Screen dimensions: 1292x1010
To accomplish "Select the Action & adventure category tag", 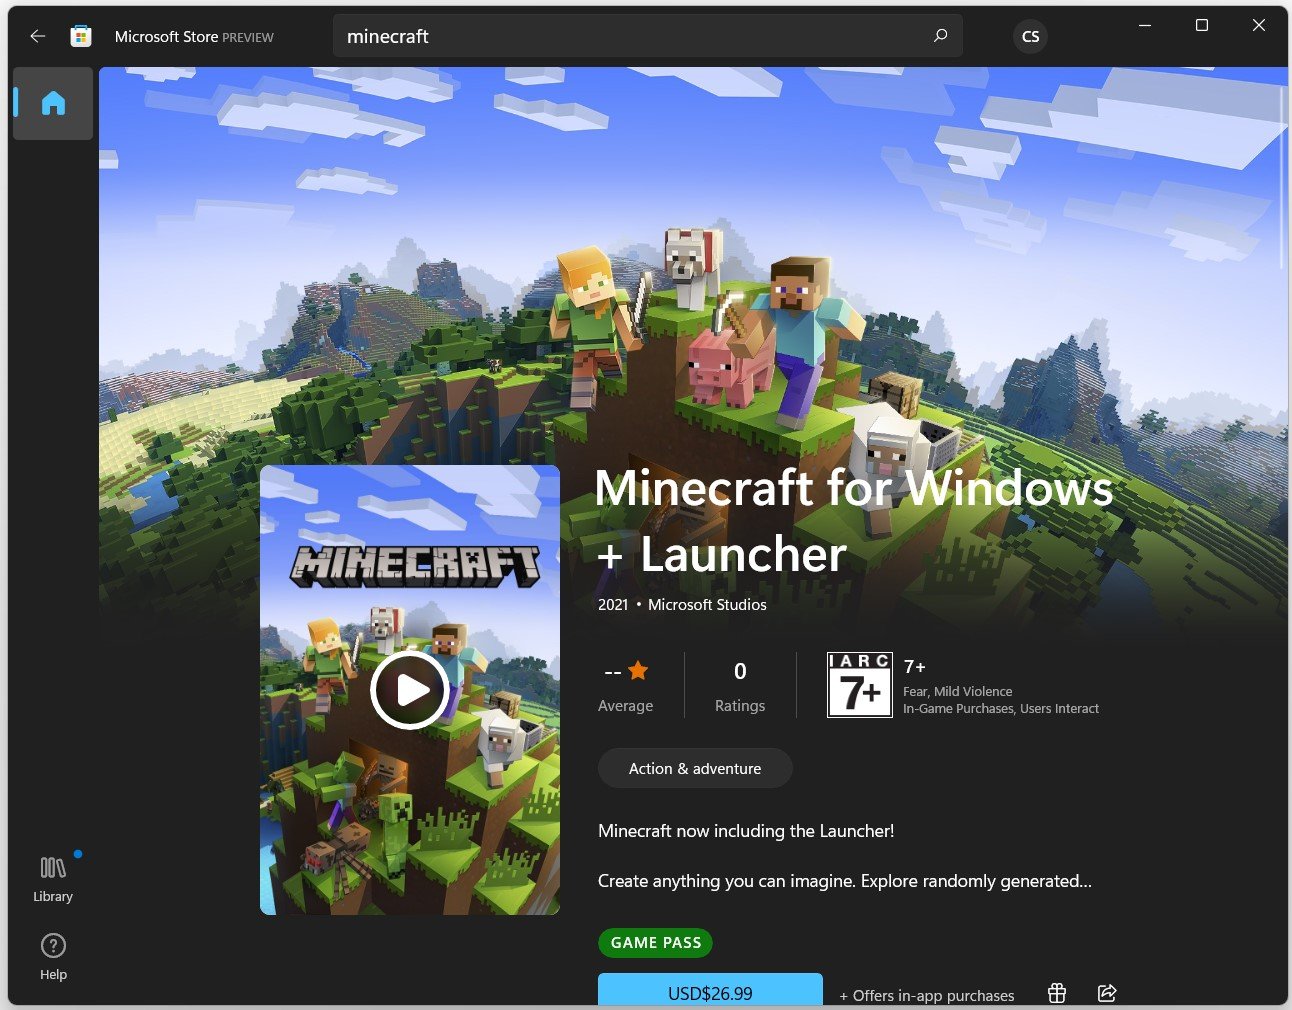I will tap(695, 768).
